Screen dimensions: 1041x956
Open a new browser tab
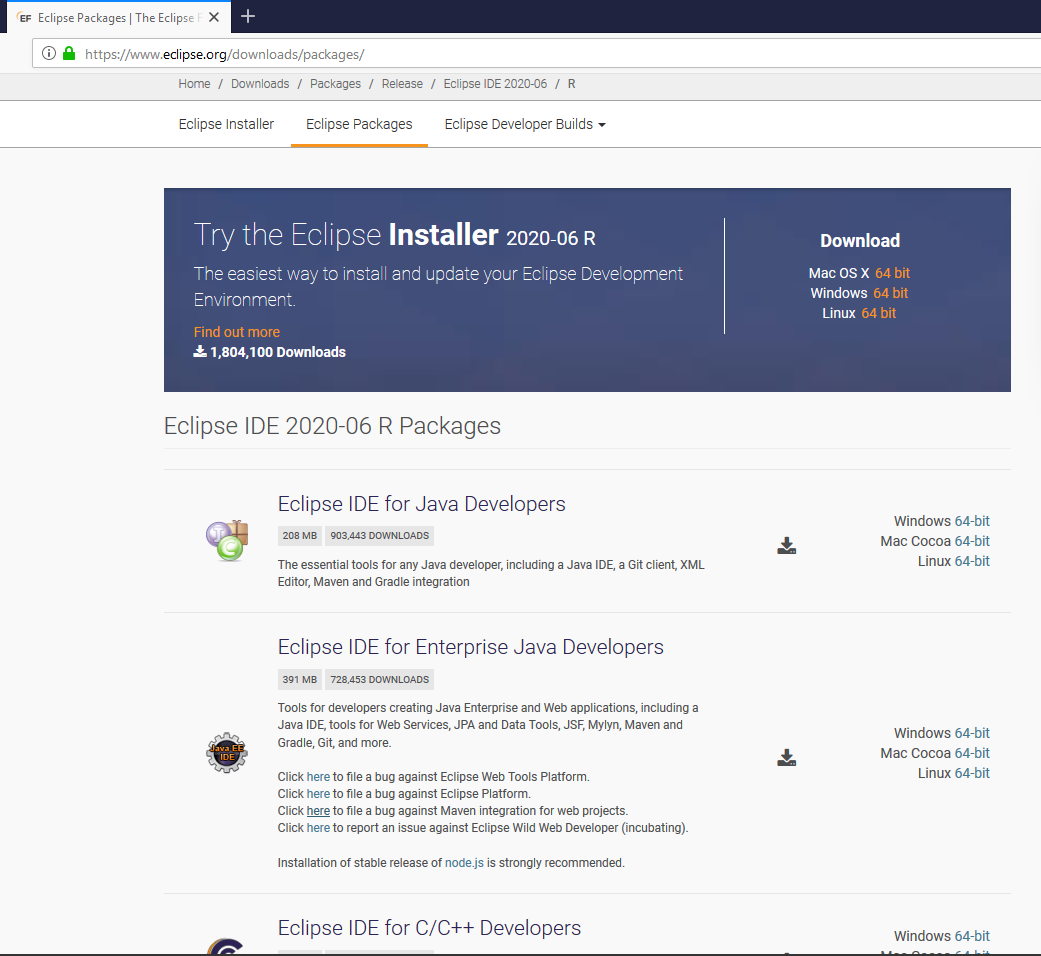[247, 16]
